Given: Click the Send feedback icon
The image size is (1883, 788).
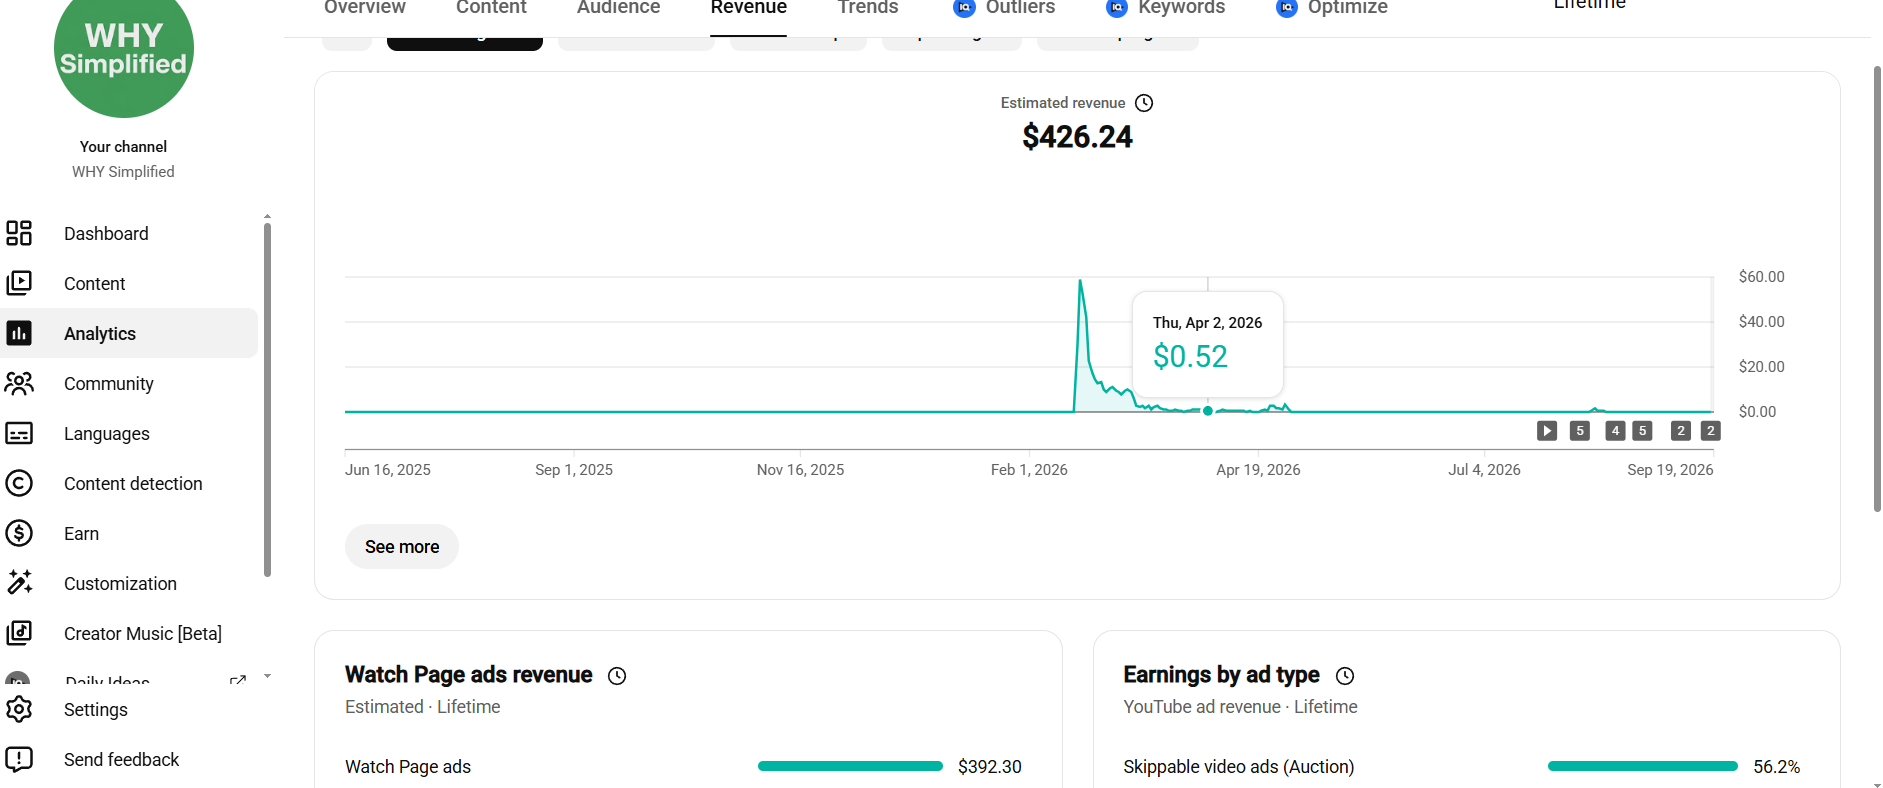Looking at the screenshot, I should (x=19, y=759).
